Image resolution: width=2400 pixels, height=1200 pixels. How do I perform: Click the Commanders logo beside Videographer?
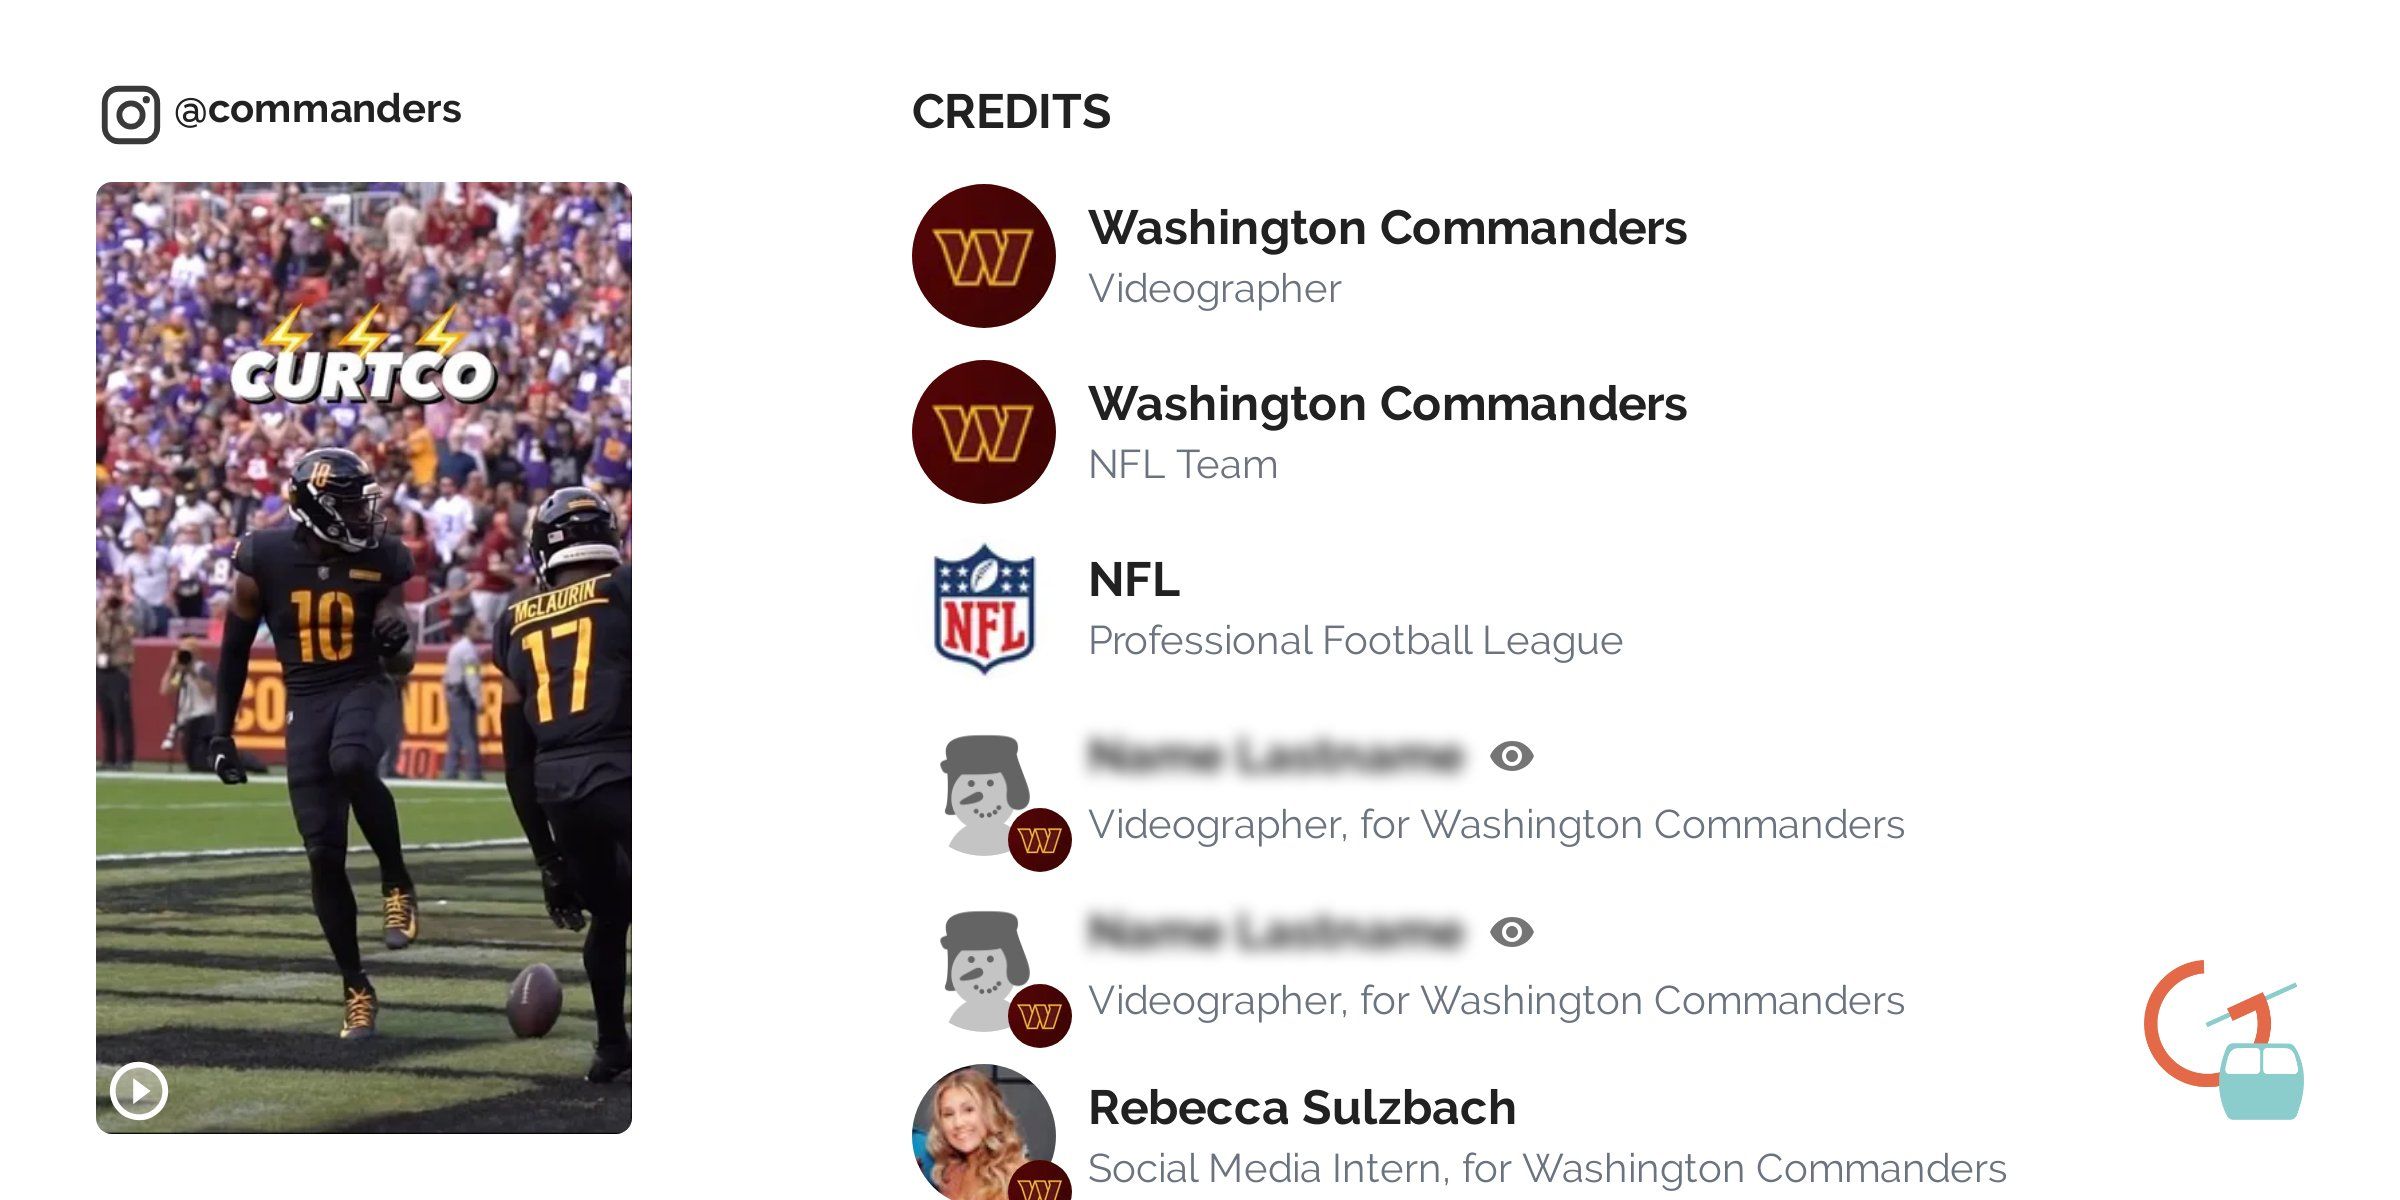pyautogui.click(x=984, y=256)
